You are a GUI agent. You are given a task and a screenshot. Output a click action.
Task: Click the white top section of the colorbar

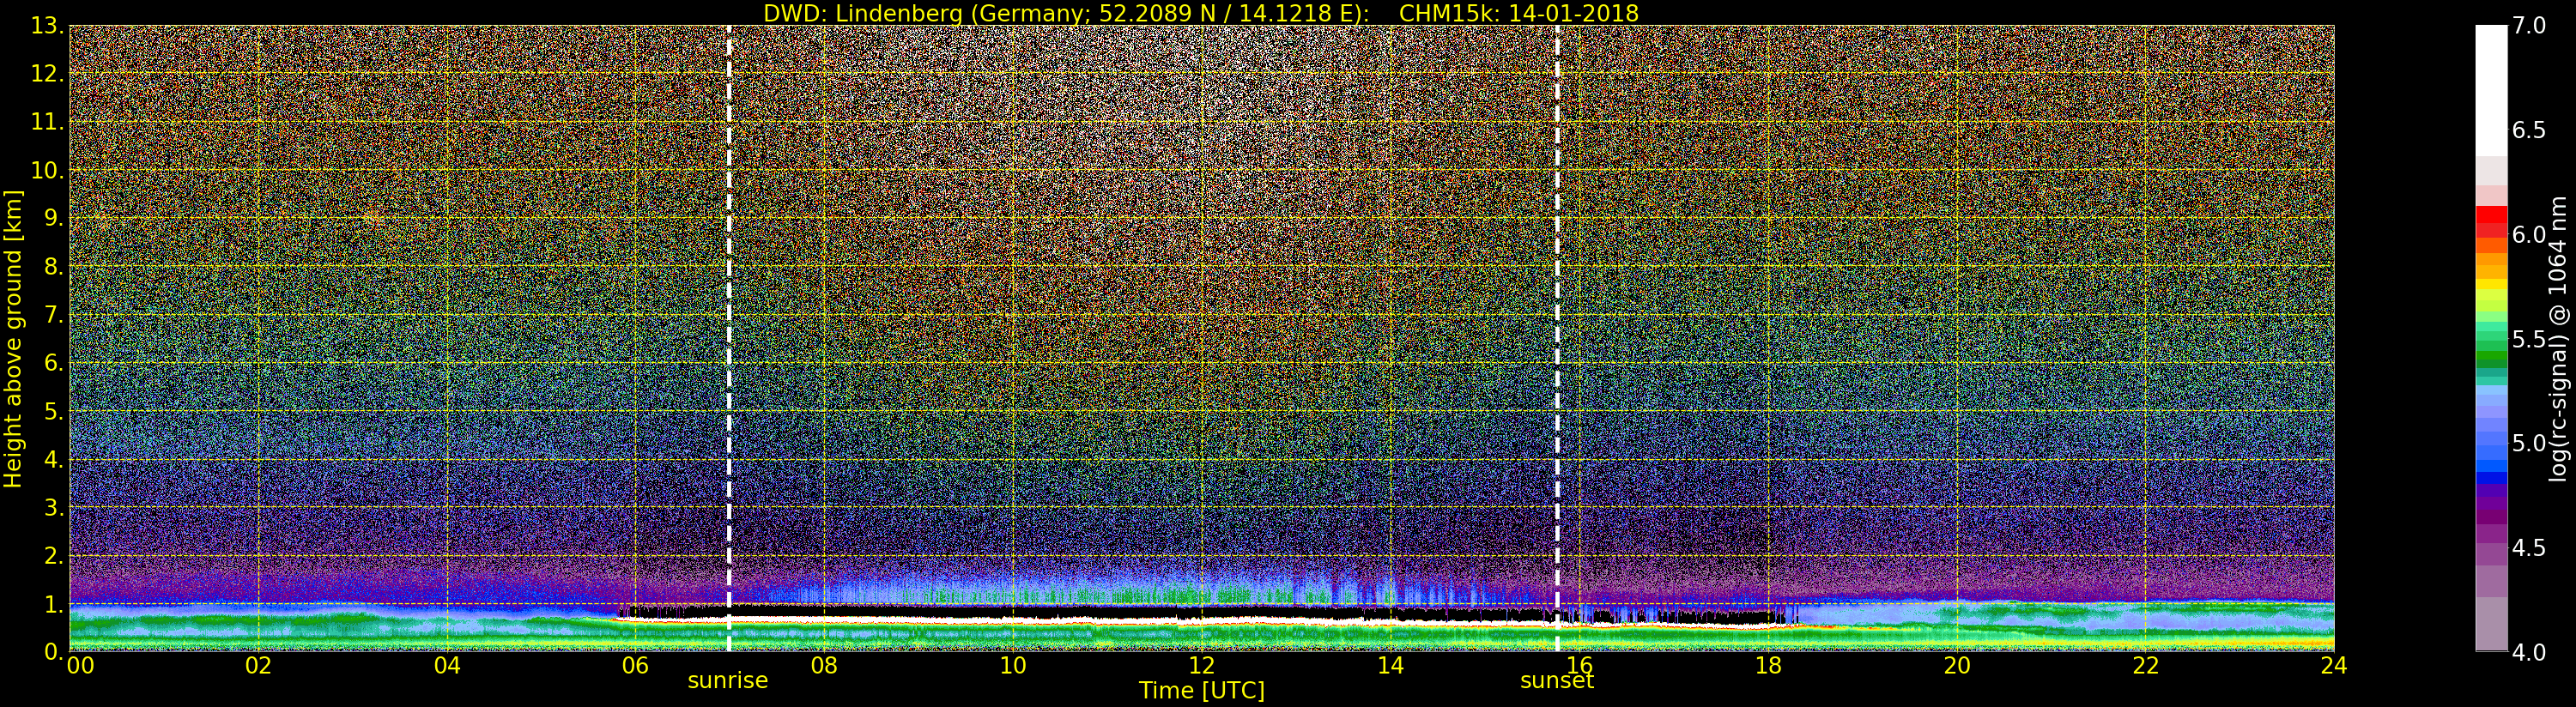(x=2491, y=90)
